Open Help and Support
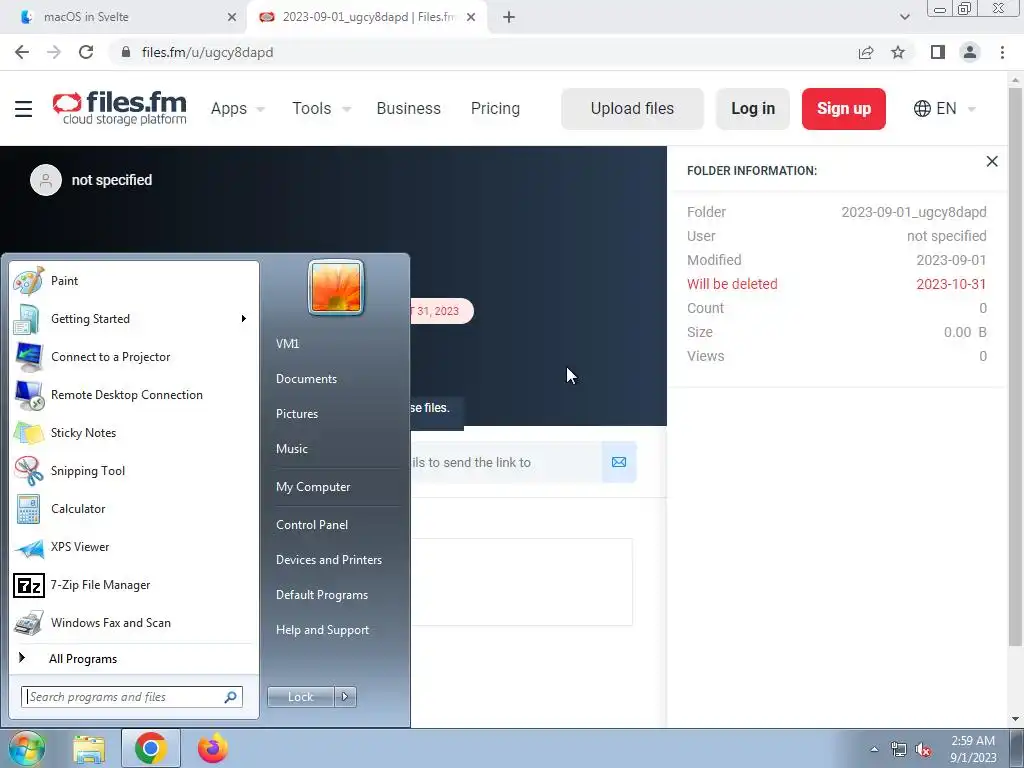This screenshot has height=768, width=1024. 322,630
